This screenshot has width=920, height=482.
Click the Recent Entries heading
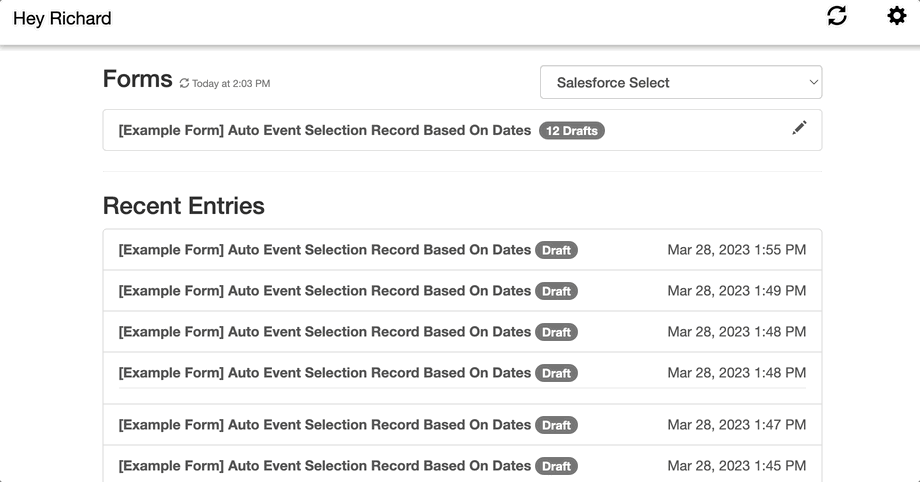(184, 206)
